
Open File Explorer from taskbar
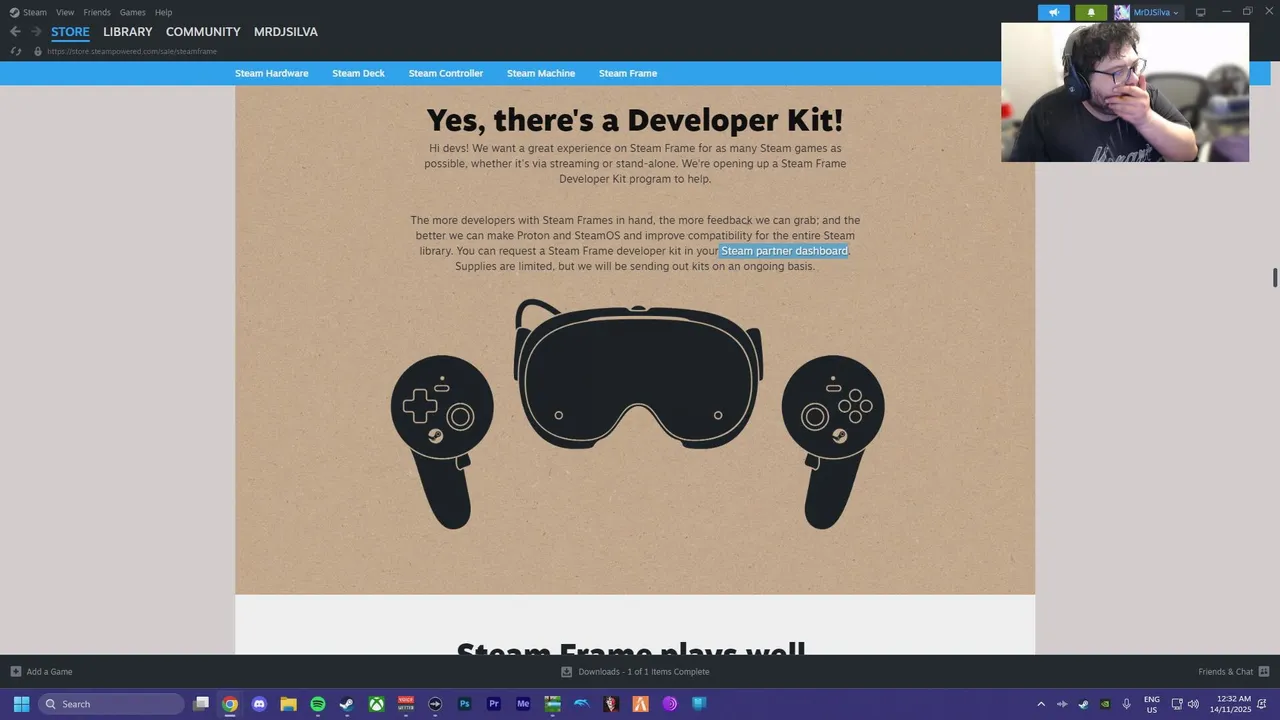(x=288, y=704)
